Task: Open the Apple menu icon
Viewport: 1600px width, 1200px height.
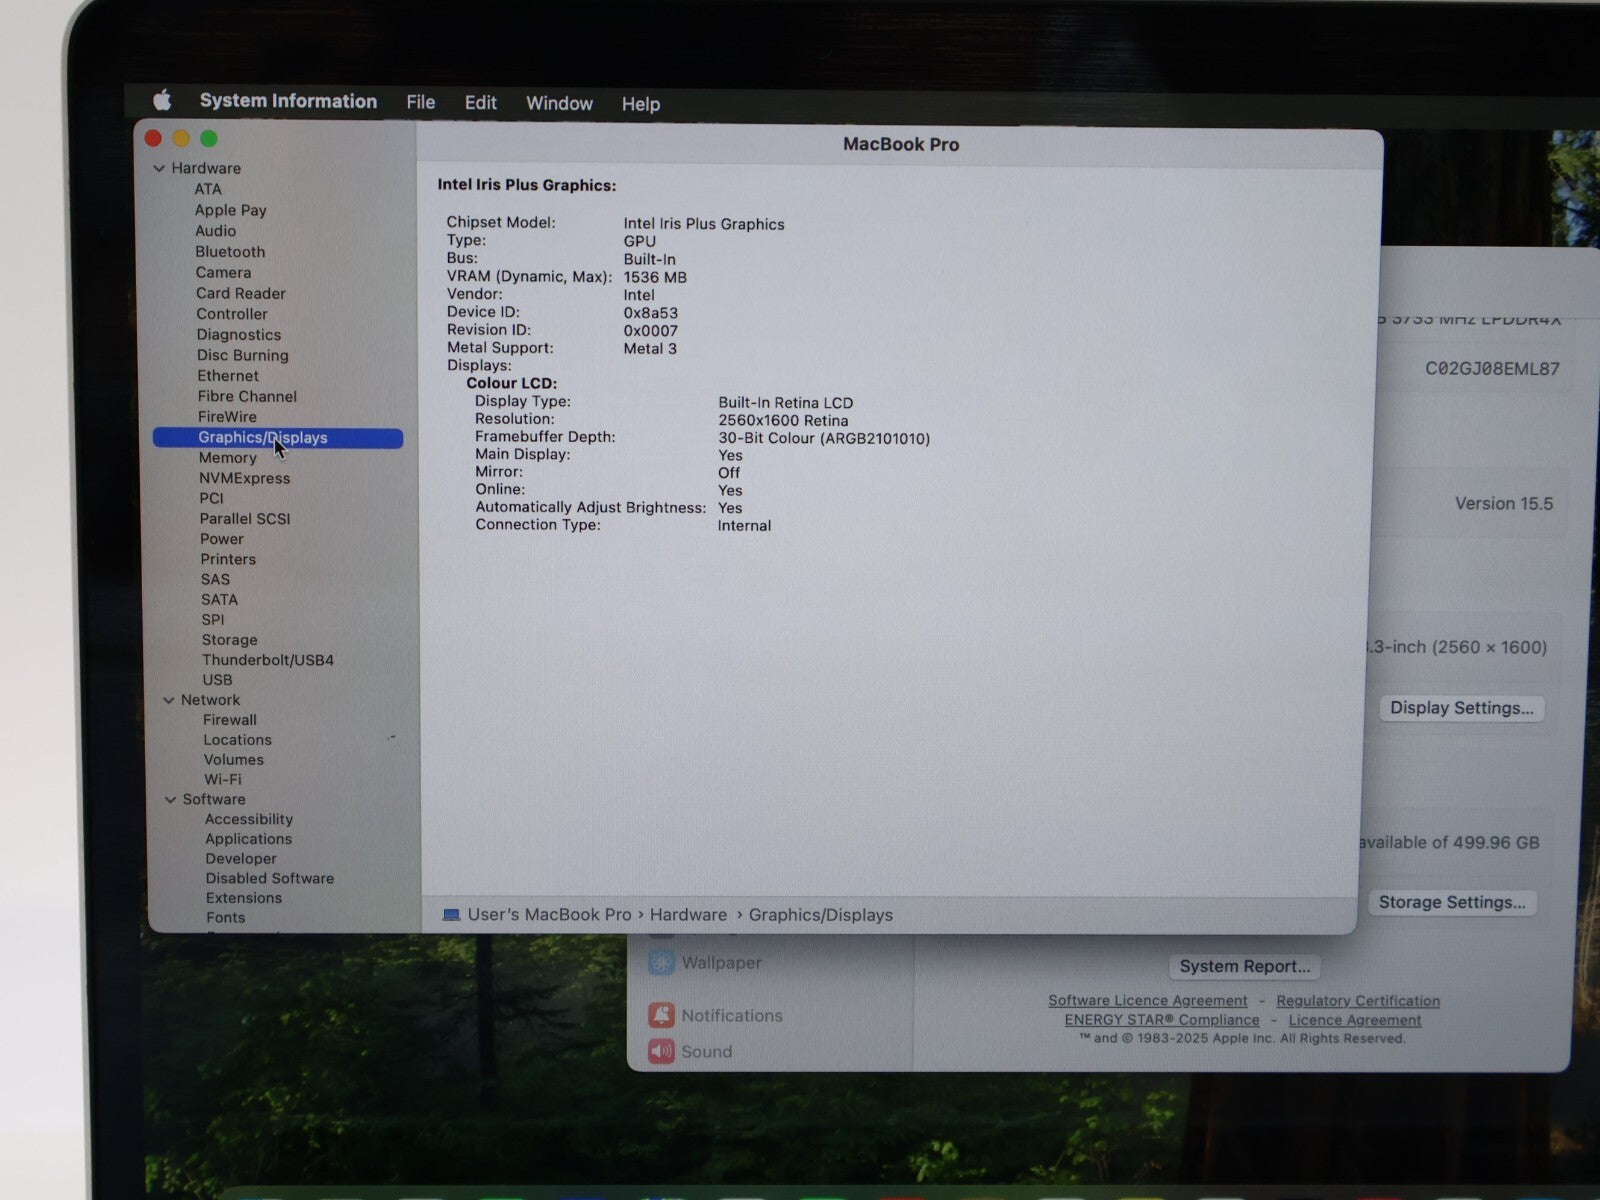Action: tap(162, 100)
